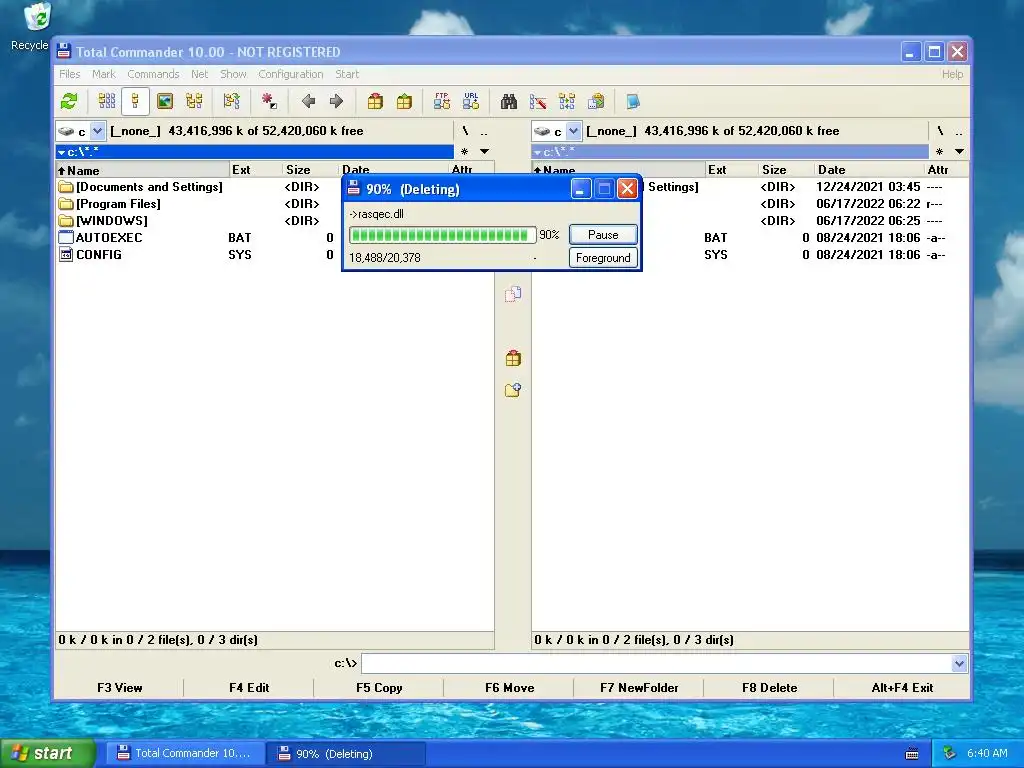Open the Mark menu
The image size is (1024, 768).
tap(103, 74)
